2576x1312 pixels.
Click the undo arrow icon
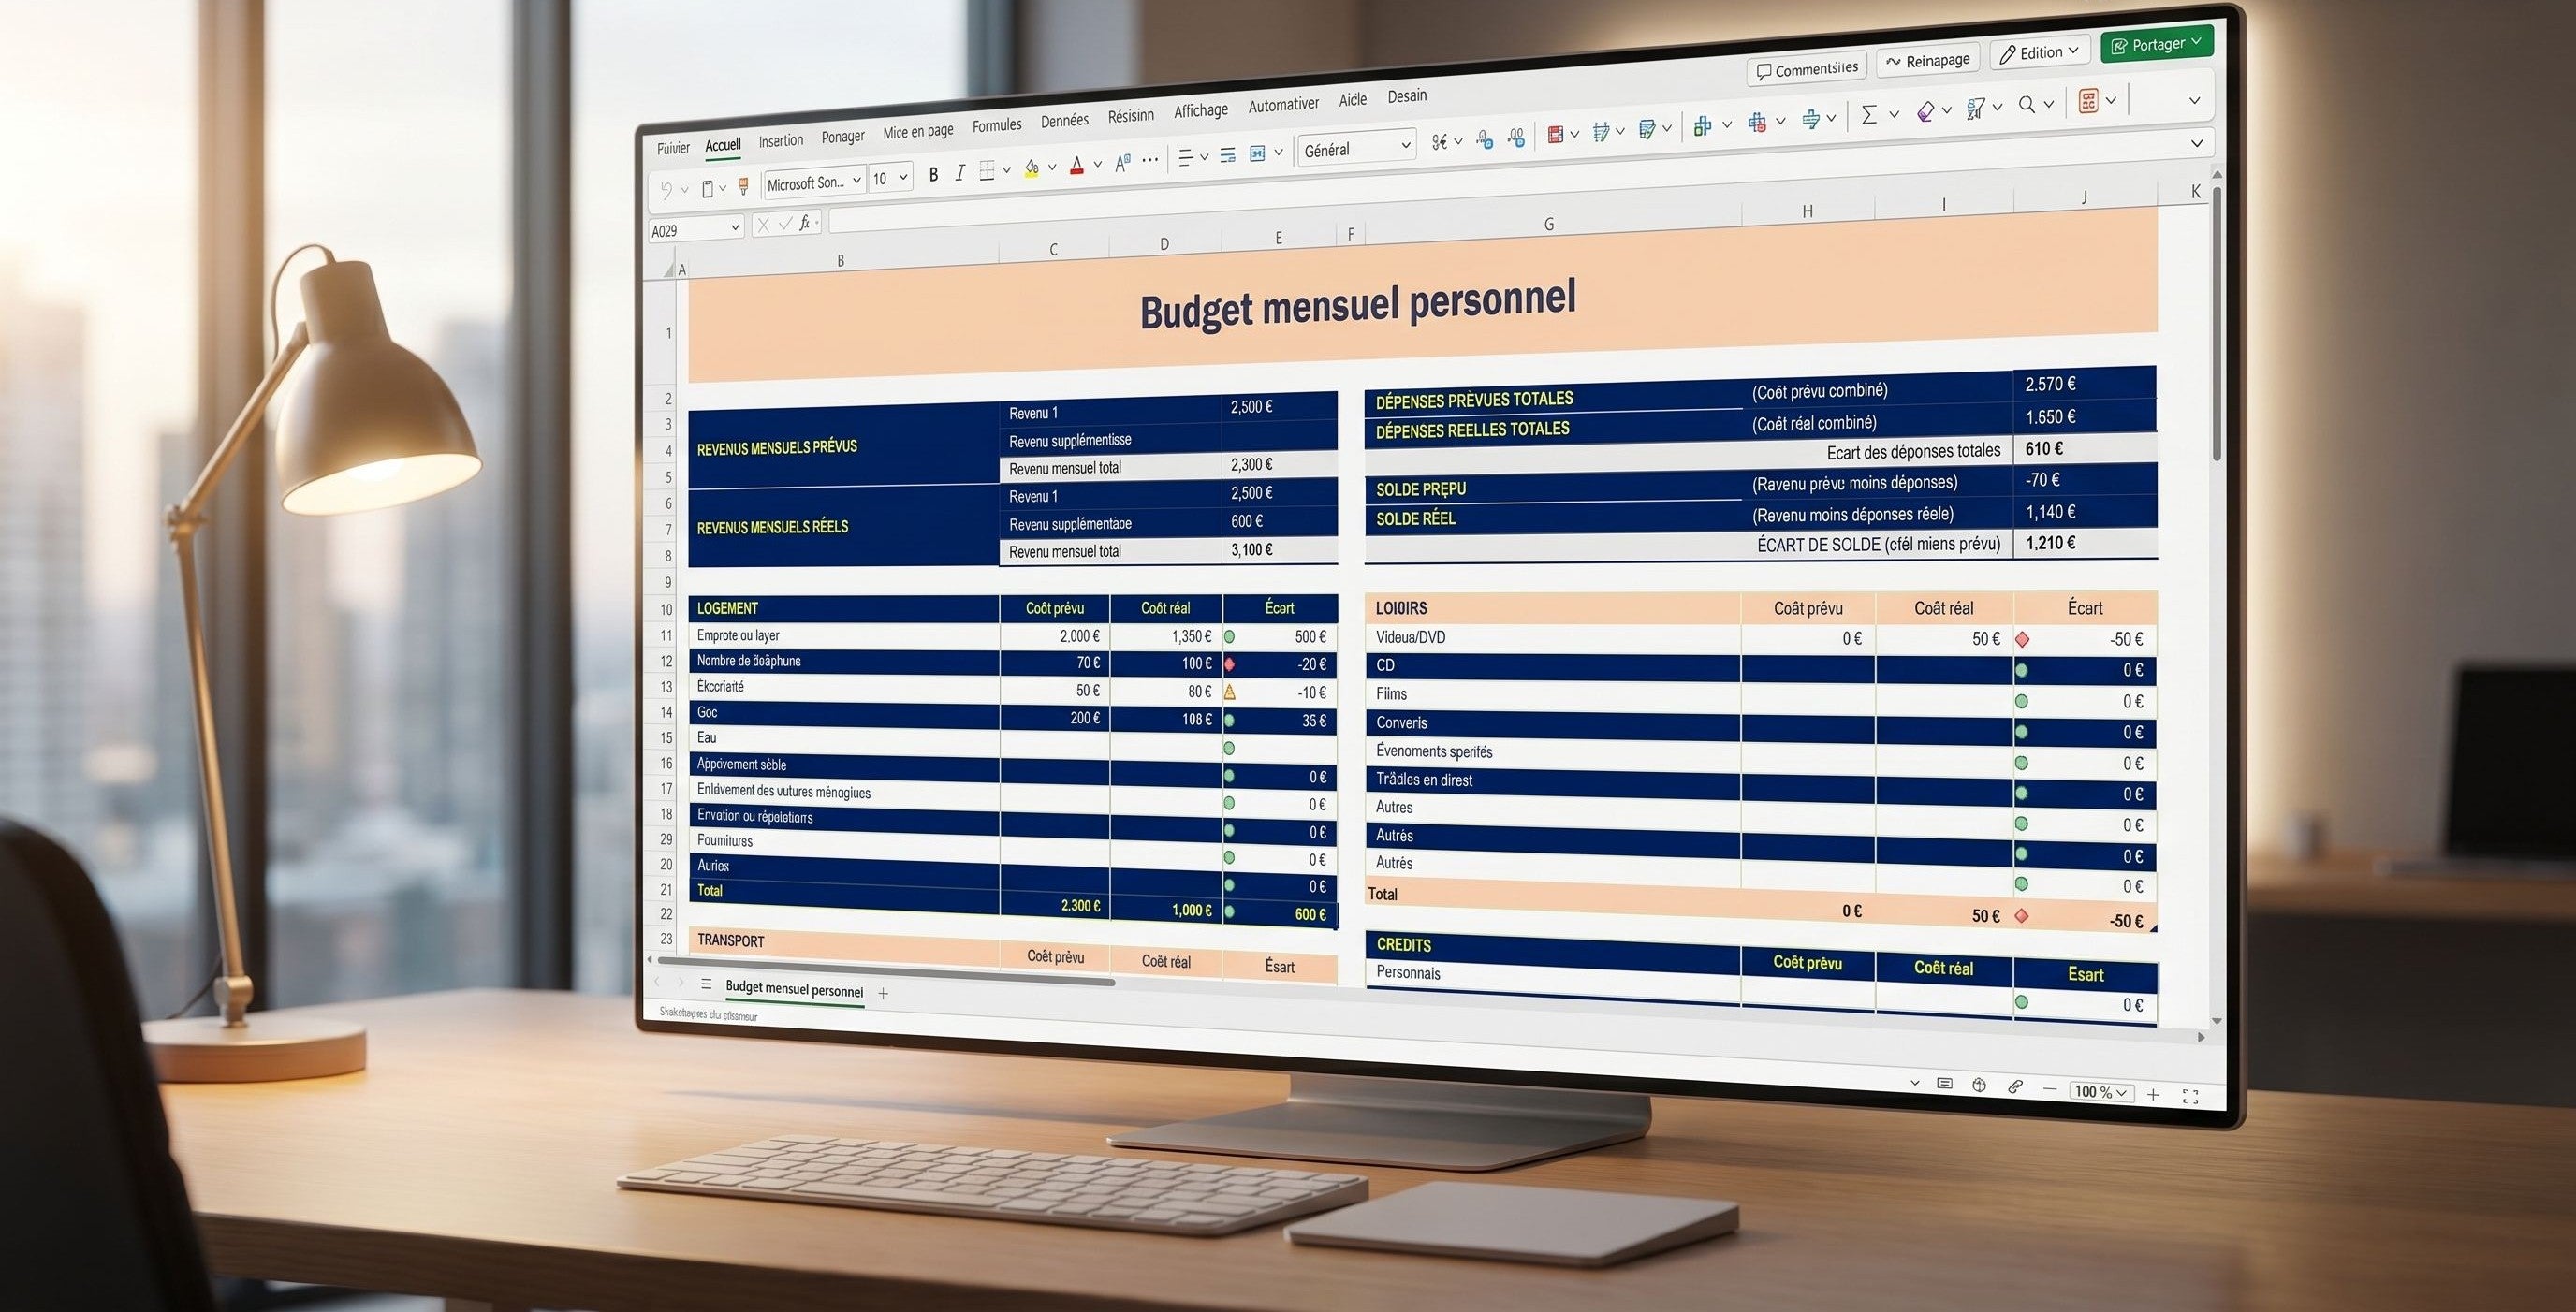[x=666, y=190]
